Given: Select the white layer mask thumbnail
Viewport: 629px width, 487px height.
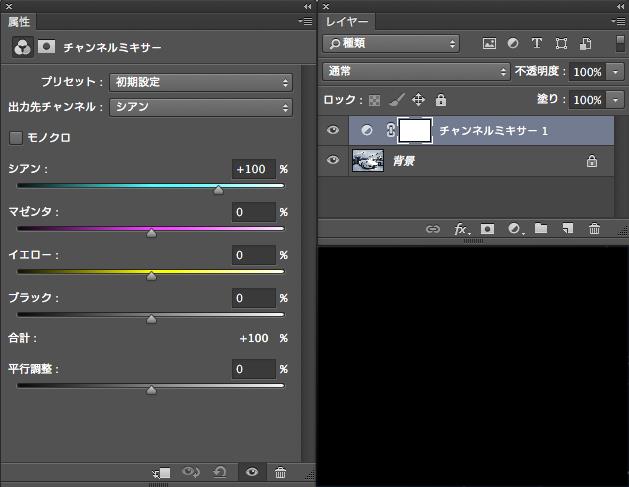Looking at the screenshot, I should pos(415,130).
